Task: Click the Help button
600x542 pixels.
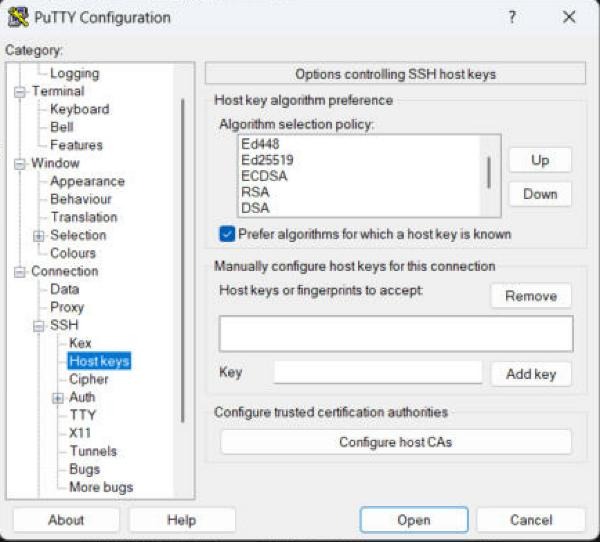Action: [x=182, y=520]
